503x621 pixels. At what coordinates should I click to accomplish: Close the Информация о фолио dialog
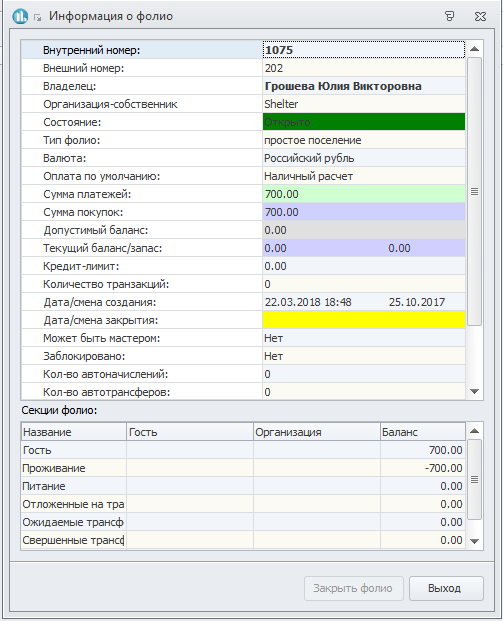pos(480,16)
